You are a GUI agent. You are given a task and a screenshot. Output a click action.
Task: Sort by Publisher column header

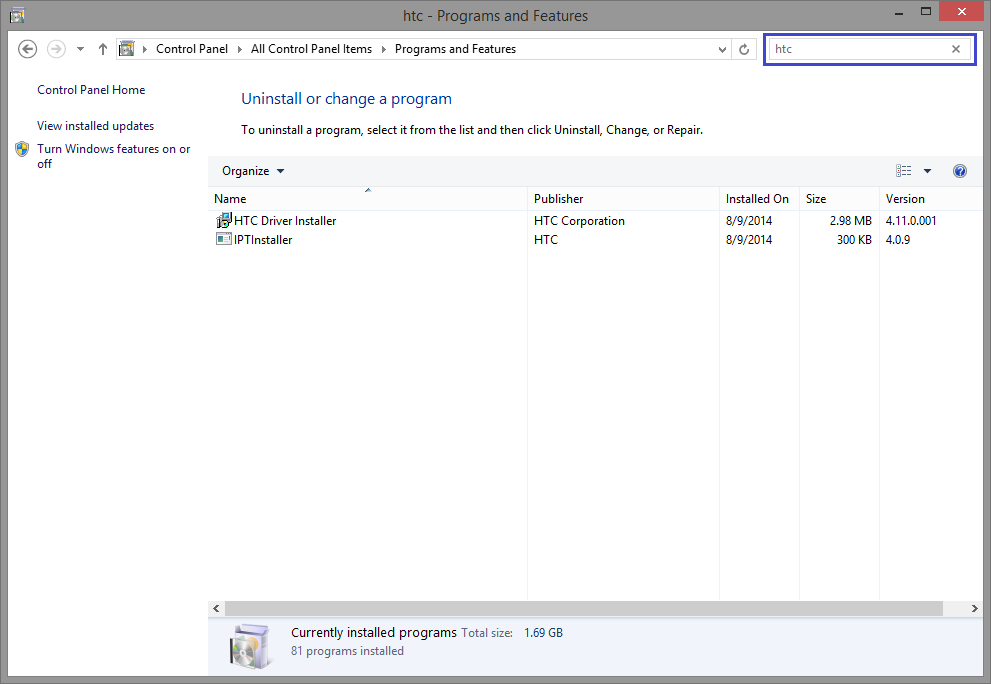(x=623, y=198)
